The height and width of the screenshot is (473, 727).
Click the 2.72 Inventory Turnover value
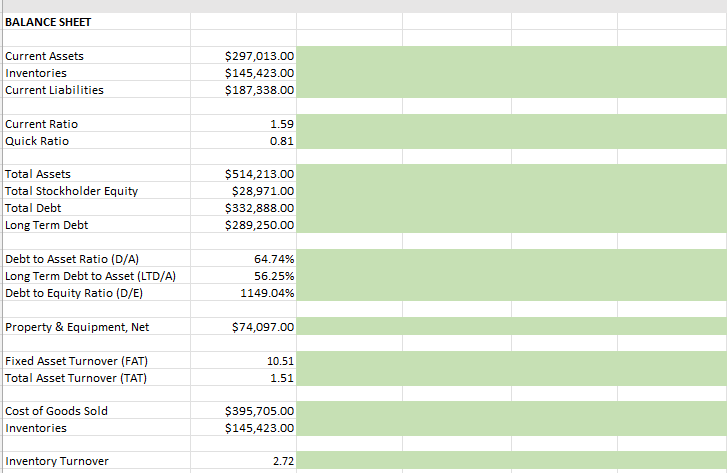click(x=243, y=460)
